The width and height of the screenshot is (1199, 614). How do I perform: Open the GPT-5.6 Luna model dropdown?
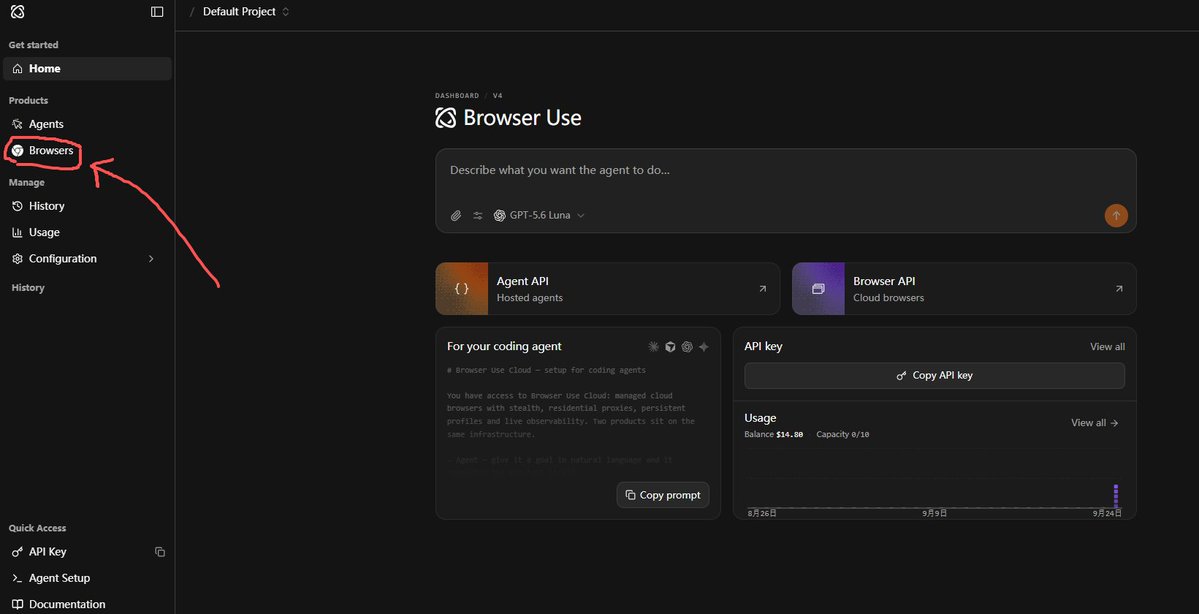(x=539, y=216)
